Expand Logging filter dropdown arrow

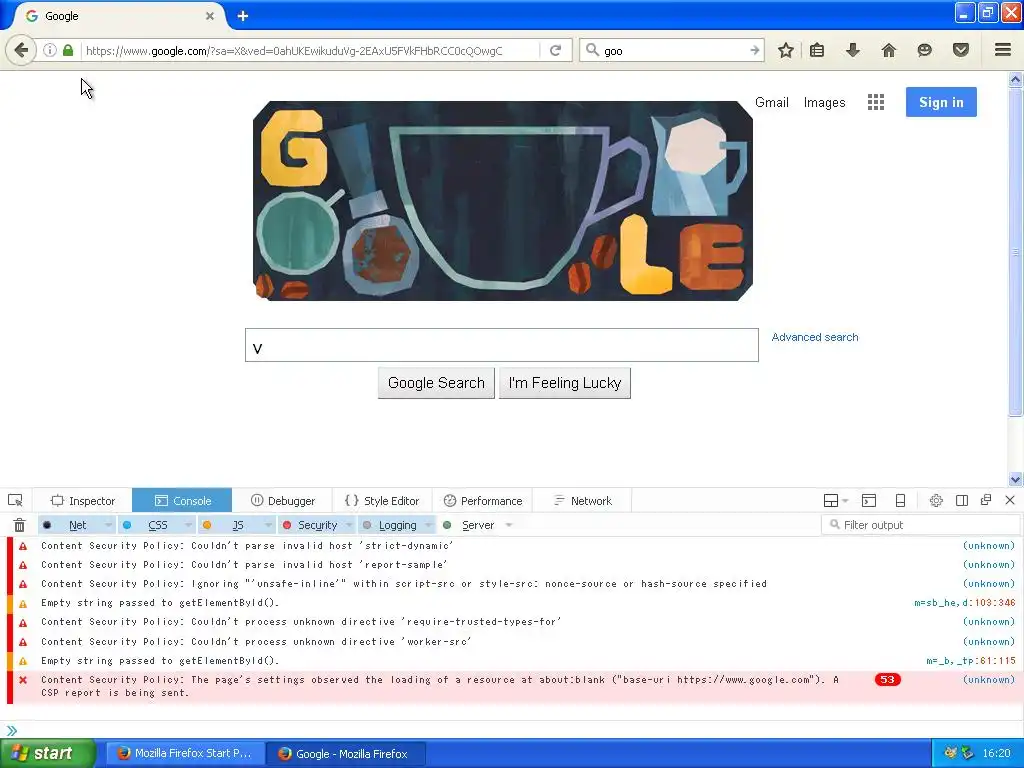click(429, 525)
